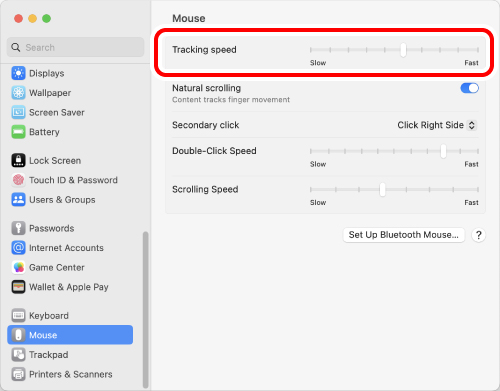This screenshot has height=391, width=500.
Task: Click the 'Trackpad' text label
Action: tap(49, 355)
